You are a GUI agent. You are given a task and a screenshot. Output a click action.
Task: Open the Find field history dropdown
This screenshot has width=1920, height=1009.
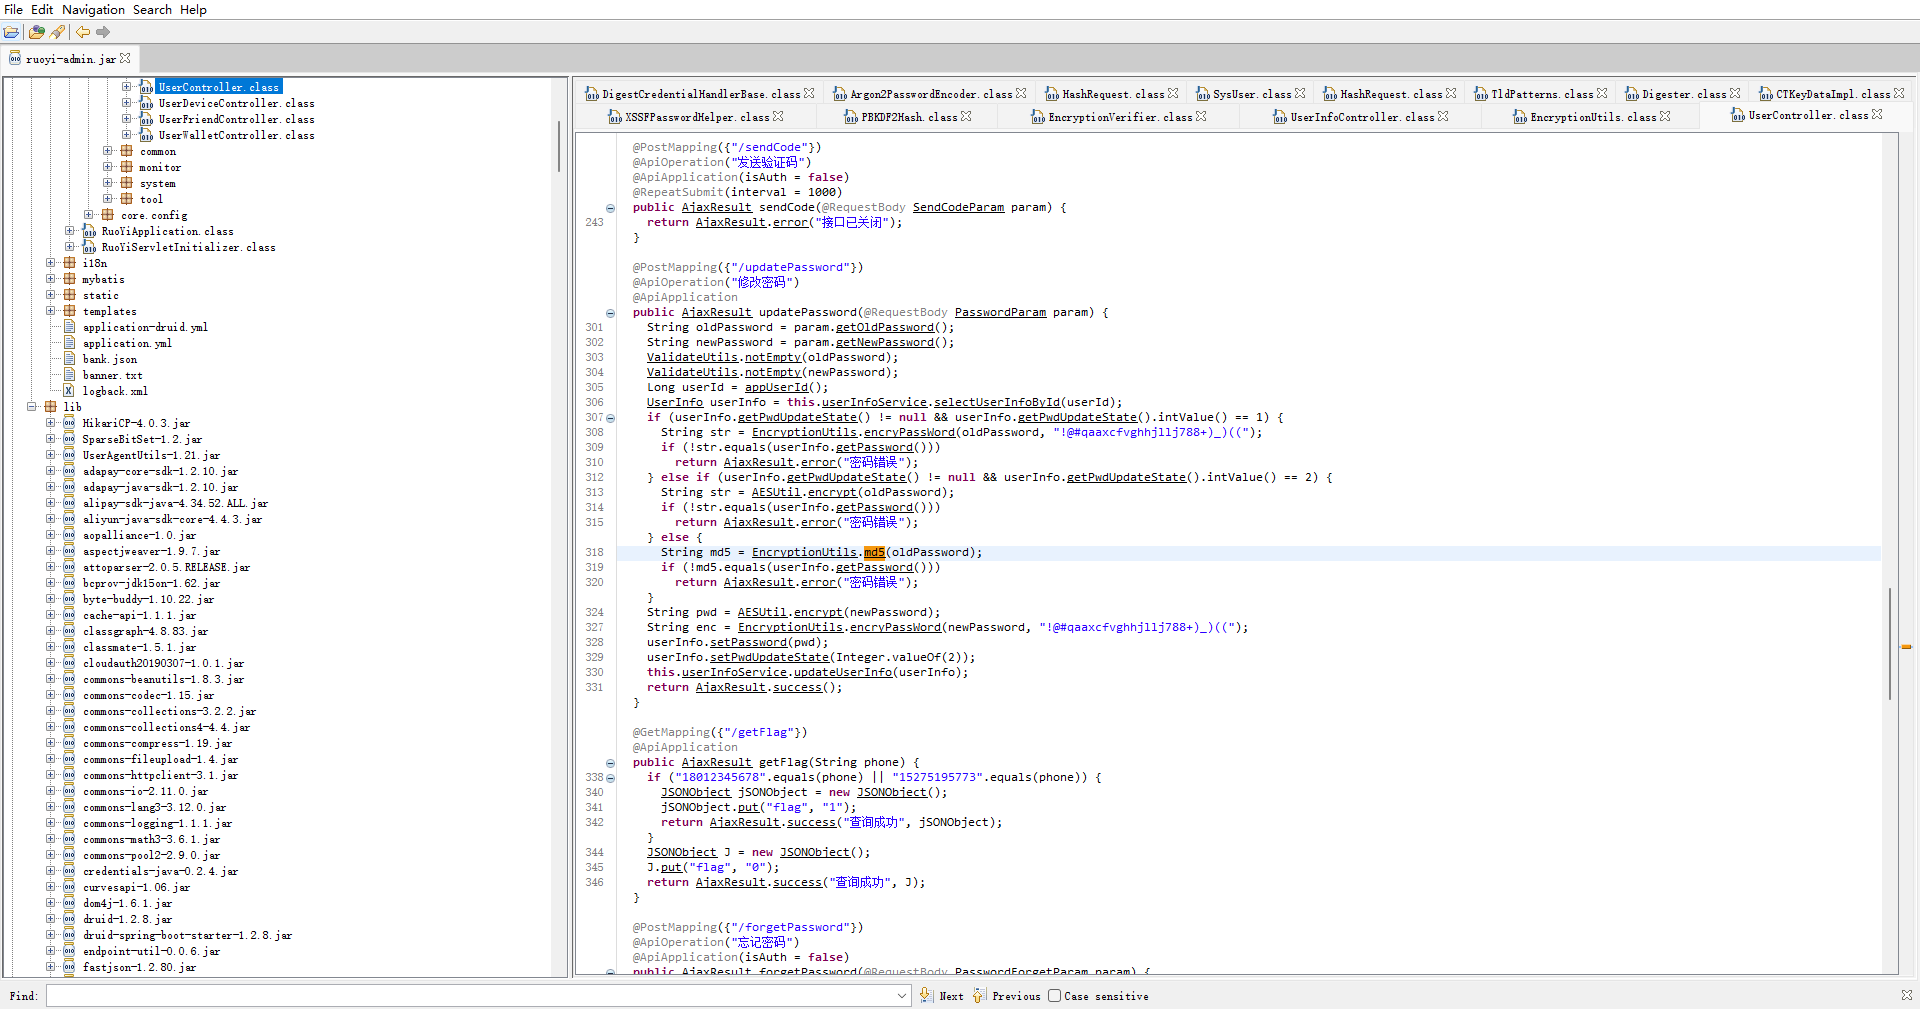click(901, 995)
